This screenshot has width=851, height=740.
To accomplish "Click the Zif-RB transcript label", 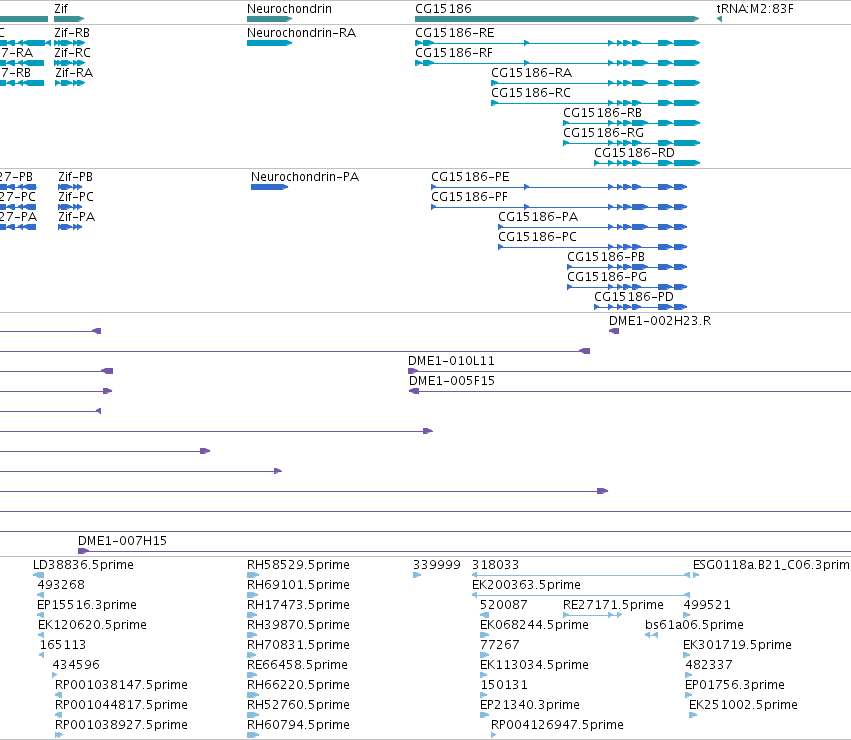I will [72, 33].
